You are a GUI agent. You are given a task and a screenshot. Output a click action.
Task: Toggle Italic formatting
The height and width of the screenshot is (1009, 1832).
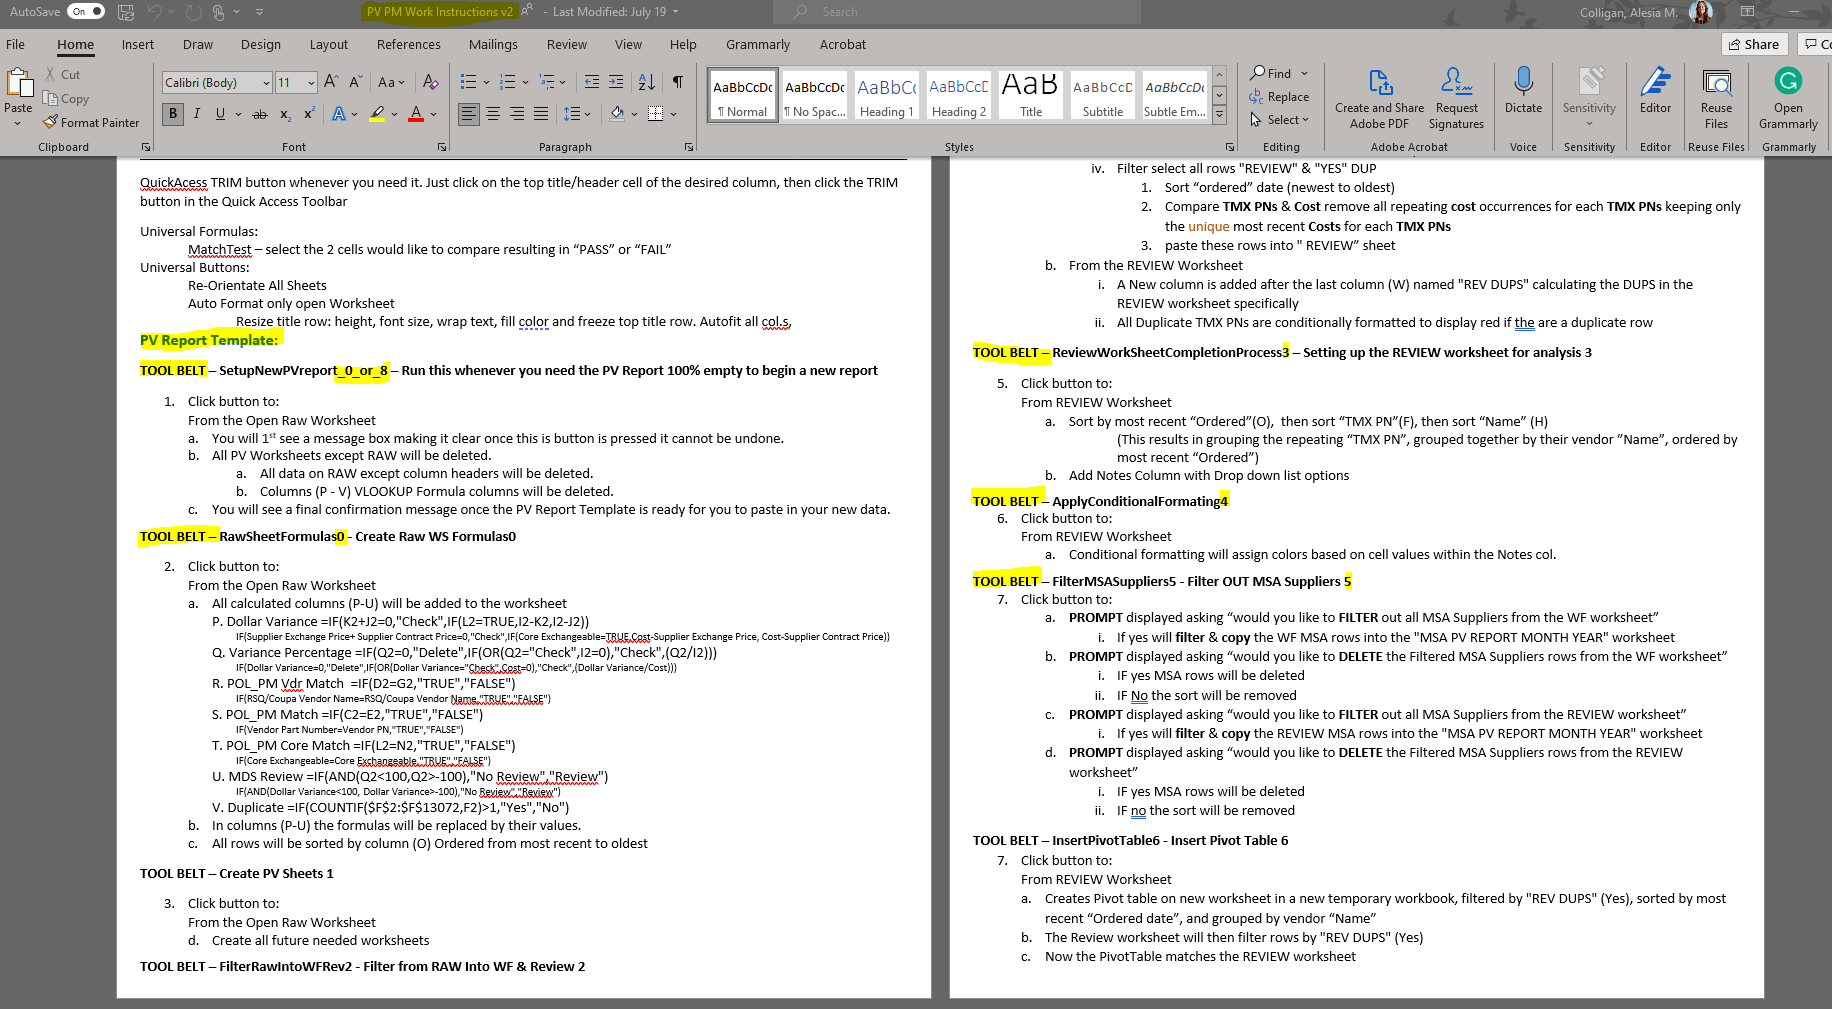pos(197,114)
